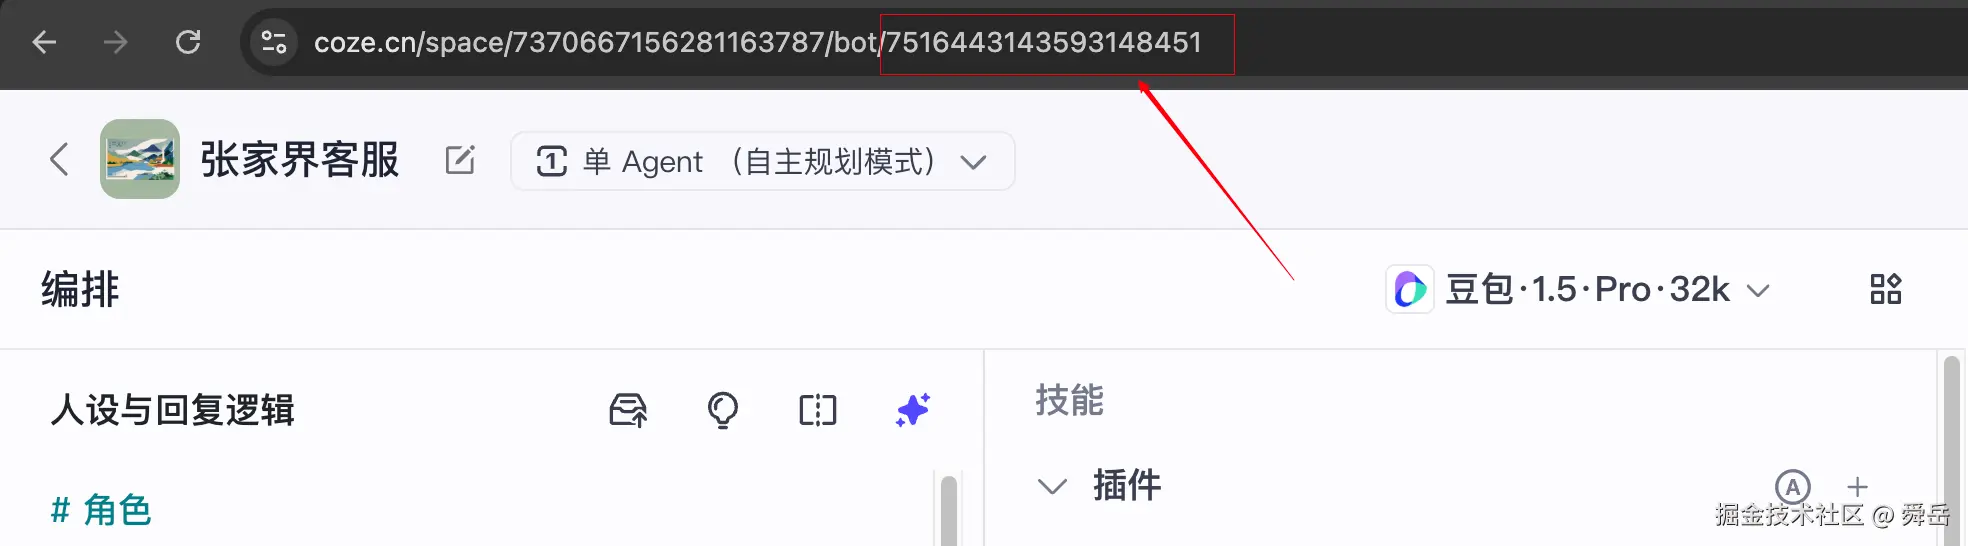Click the browser forward arrow
The height and width of the screenshot is (546, 1968).
click(116, 42)
